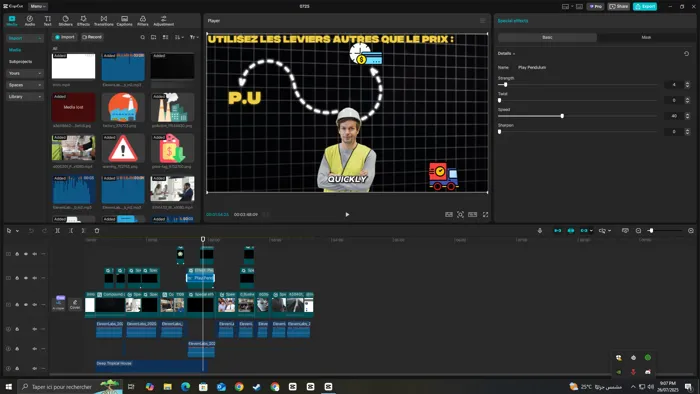
Task: Click the Cover edit button on main track
Action: coord(75,304)
